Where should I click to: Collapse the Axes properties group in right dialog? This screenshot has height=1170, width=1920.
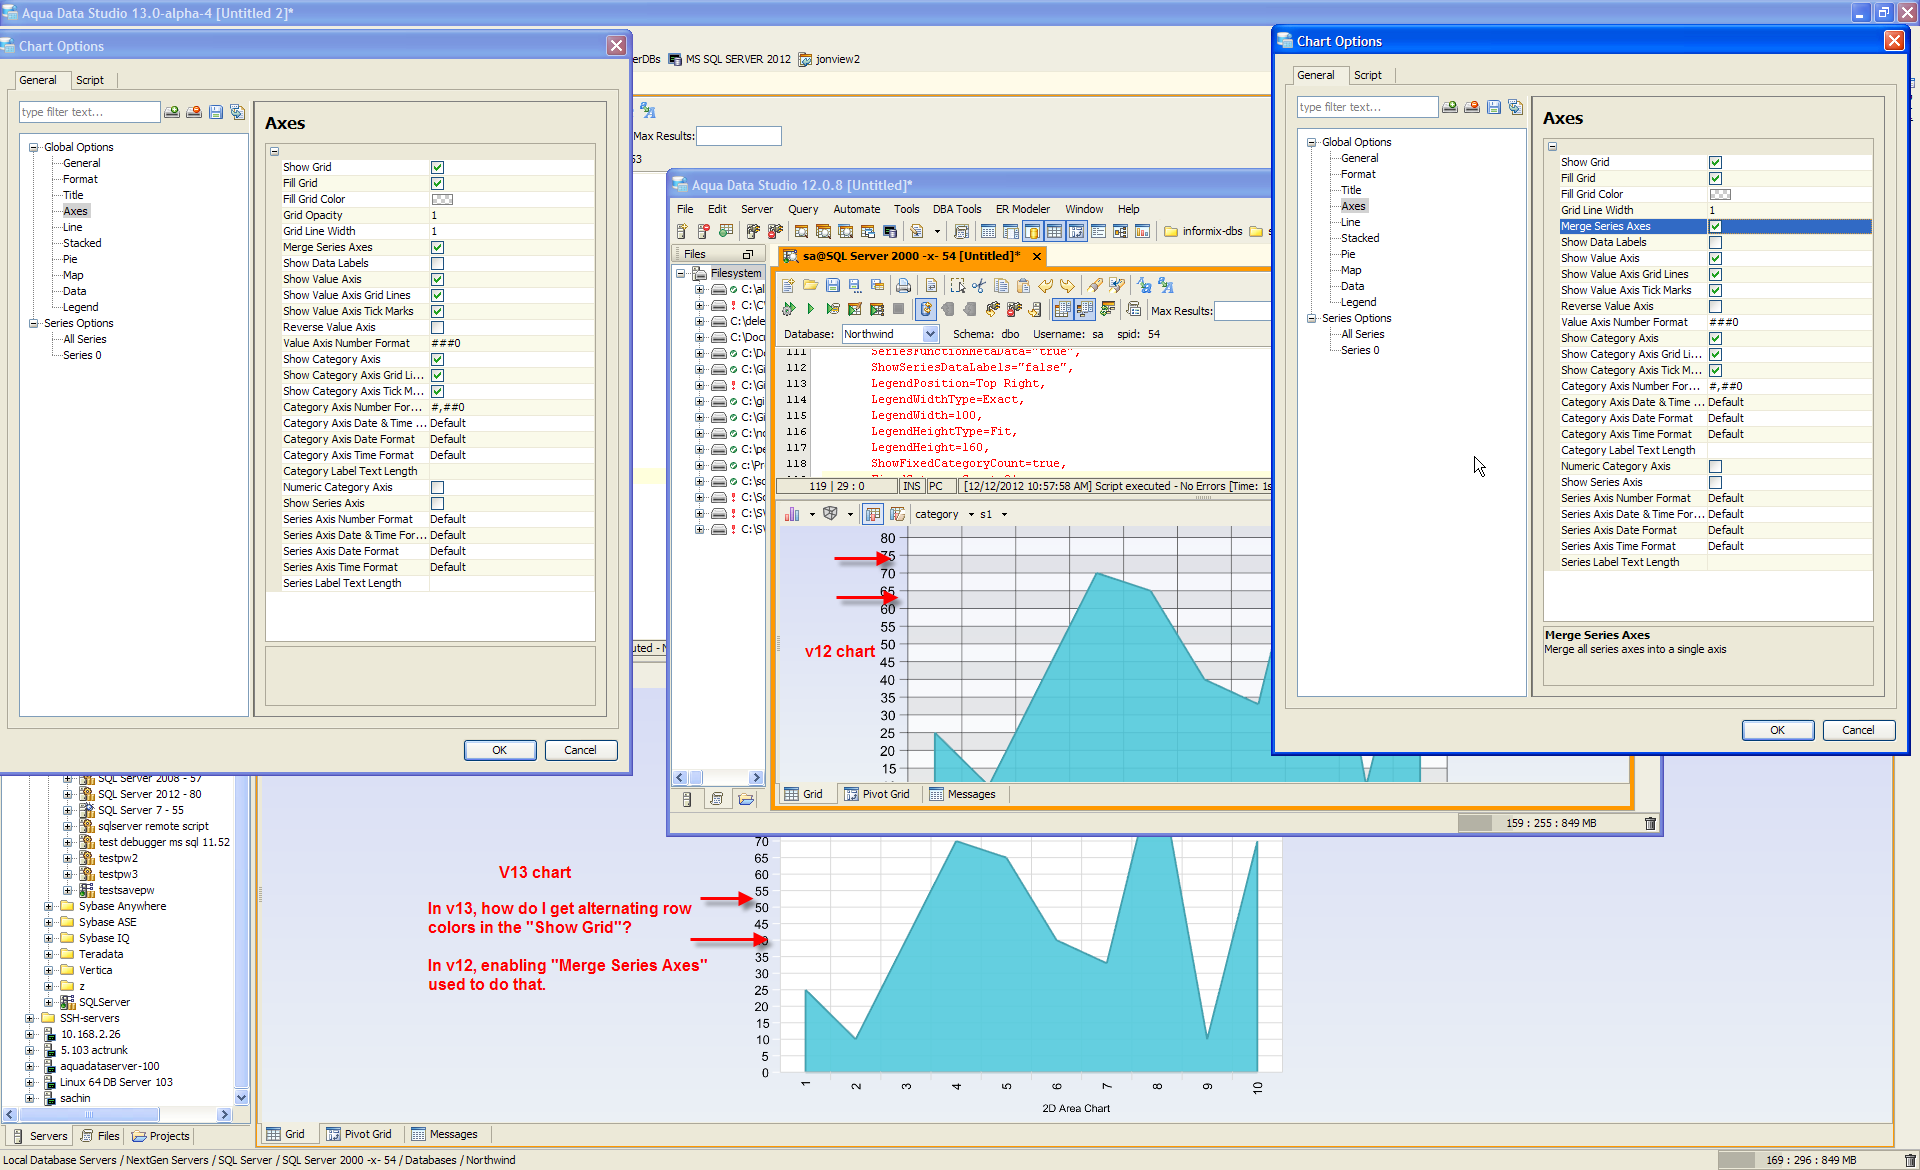[1552, 146]
